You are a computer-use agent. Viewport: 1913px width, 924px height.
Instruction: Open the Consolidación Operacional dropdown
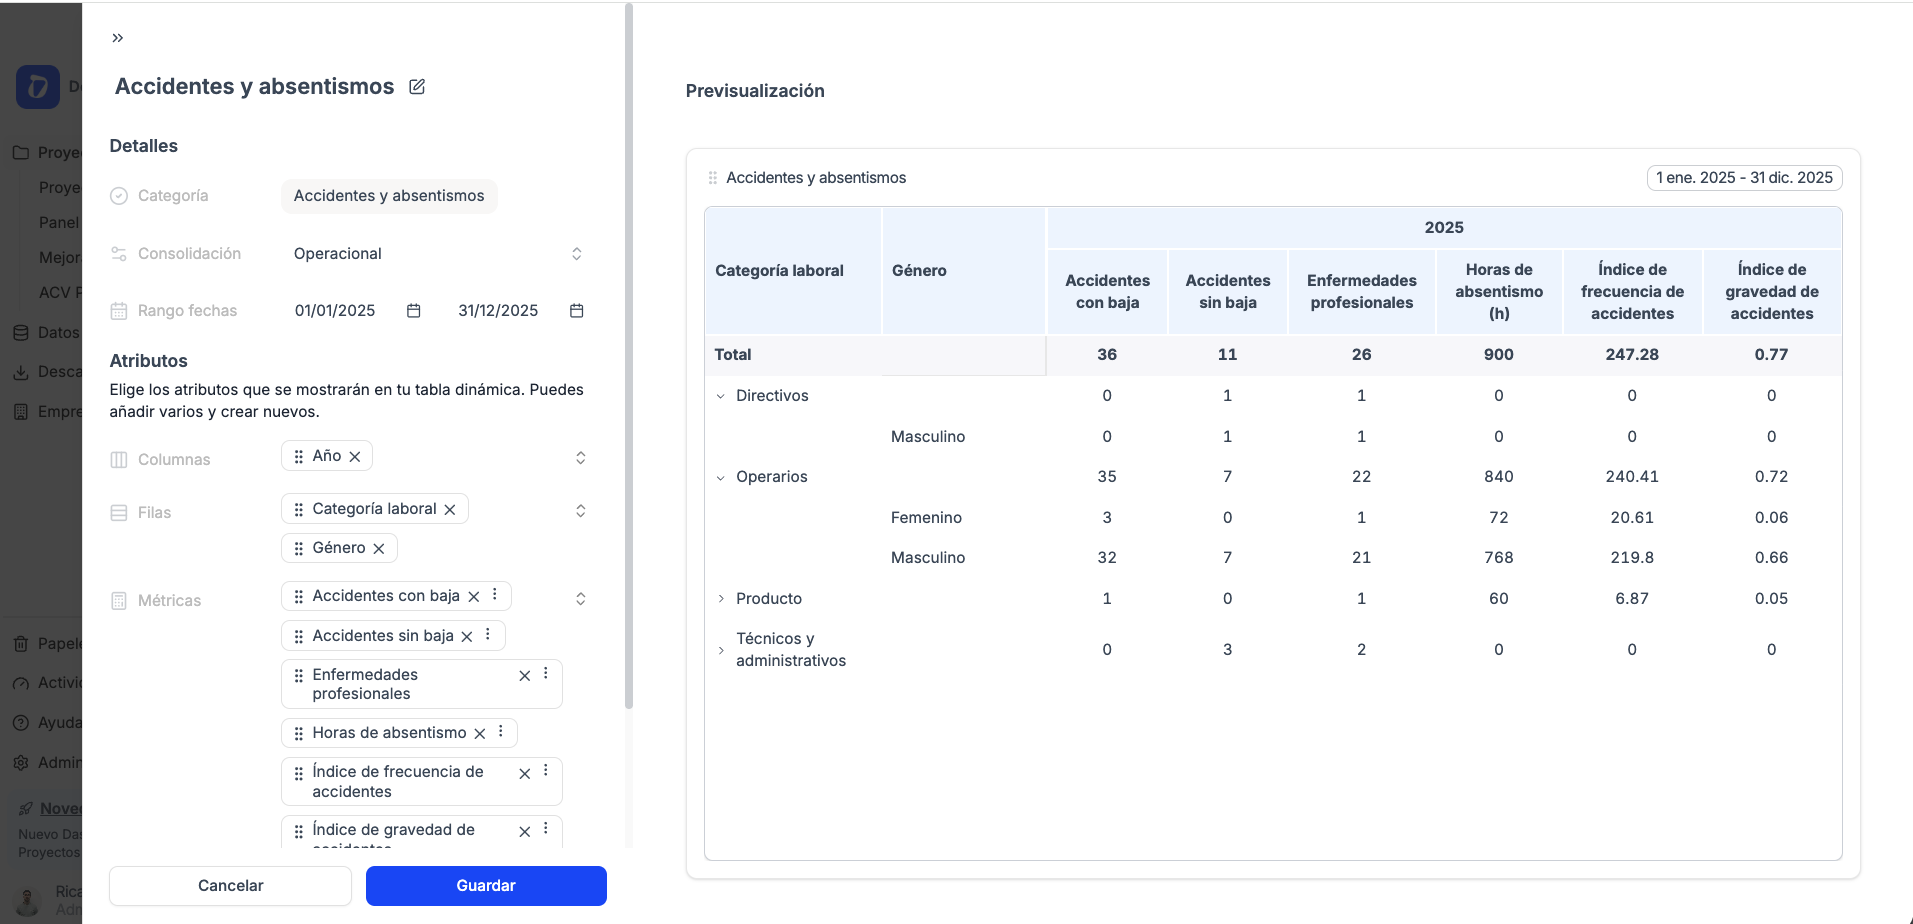click(577, 253)
